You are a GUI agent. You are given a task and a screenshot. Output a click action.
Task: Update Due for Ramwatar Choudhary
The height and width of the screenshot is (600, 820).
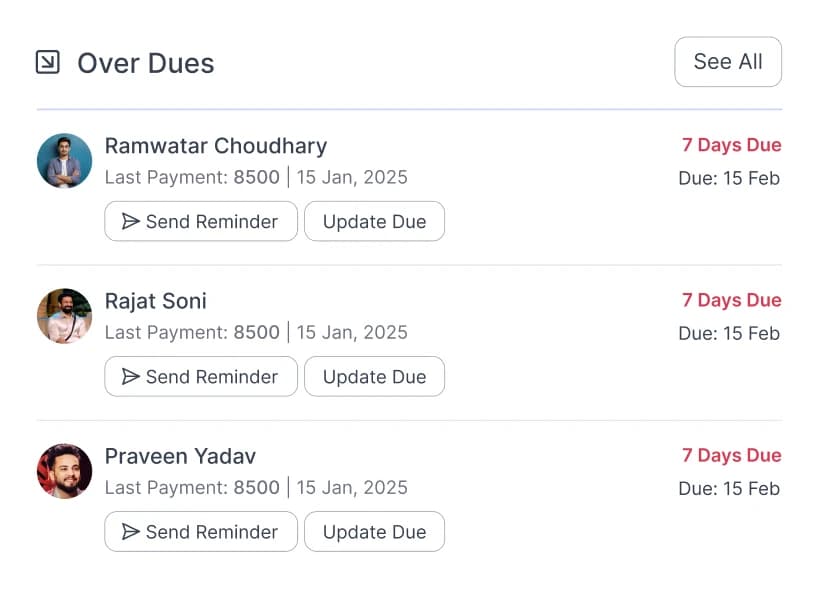tap(374, 221)
